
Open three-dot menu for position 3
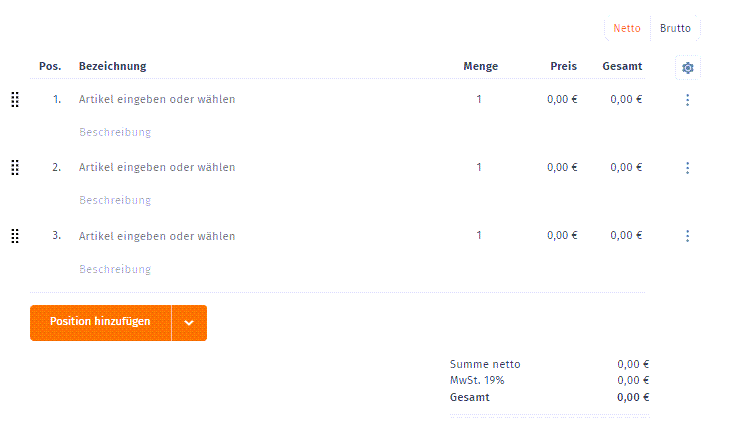tap(688, 236)
